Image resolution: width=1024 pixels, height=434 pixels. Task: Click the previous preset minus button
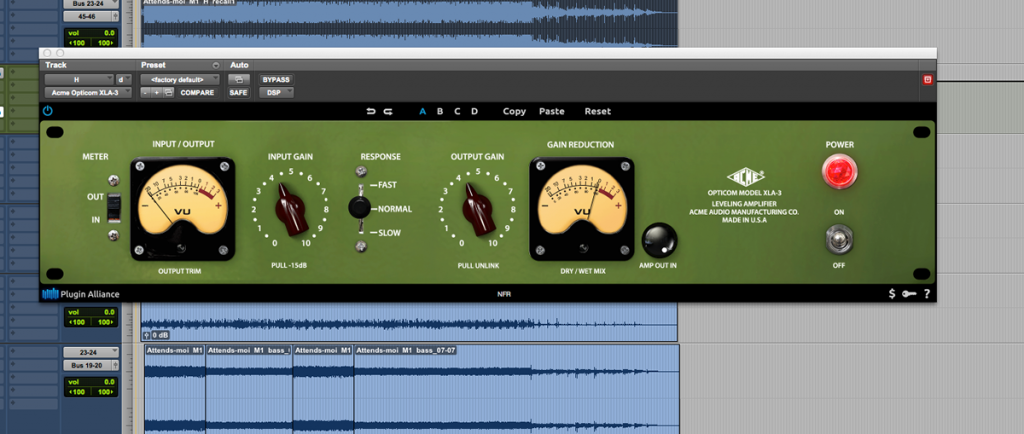coord(145,93)
